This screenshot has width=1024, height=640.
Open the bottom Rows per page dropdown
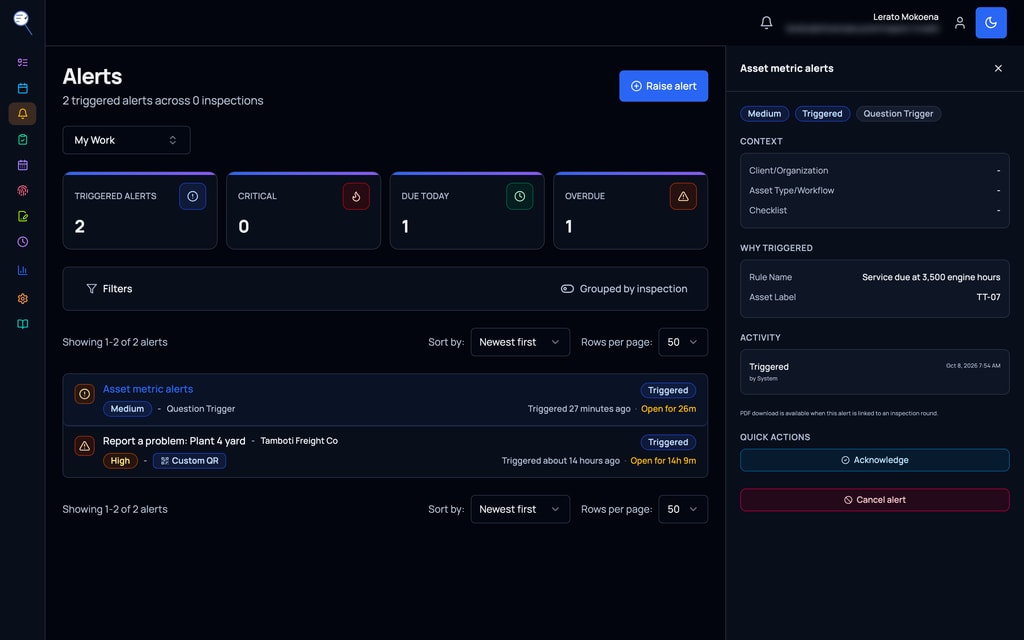tap(682, 509)
